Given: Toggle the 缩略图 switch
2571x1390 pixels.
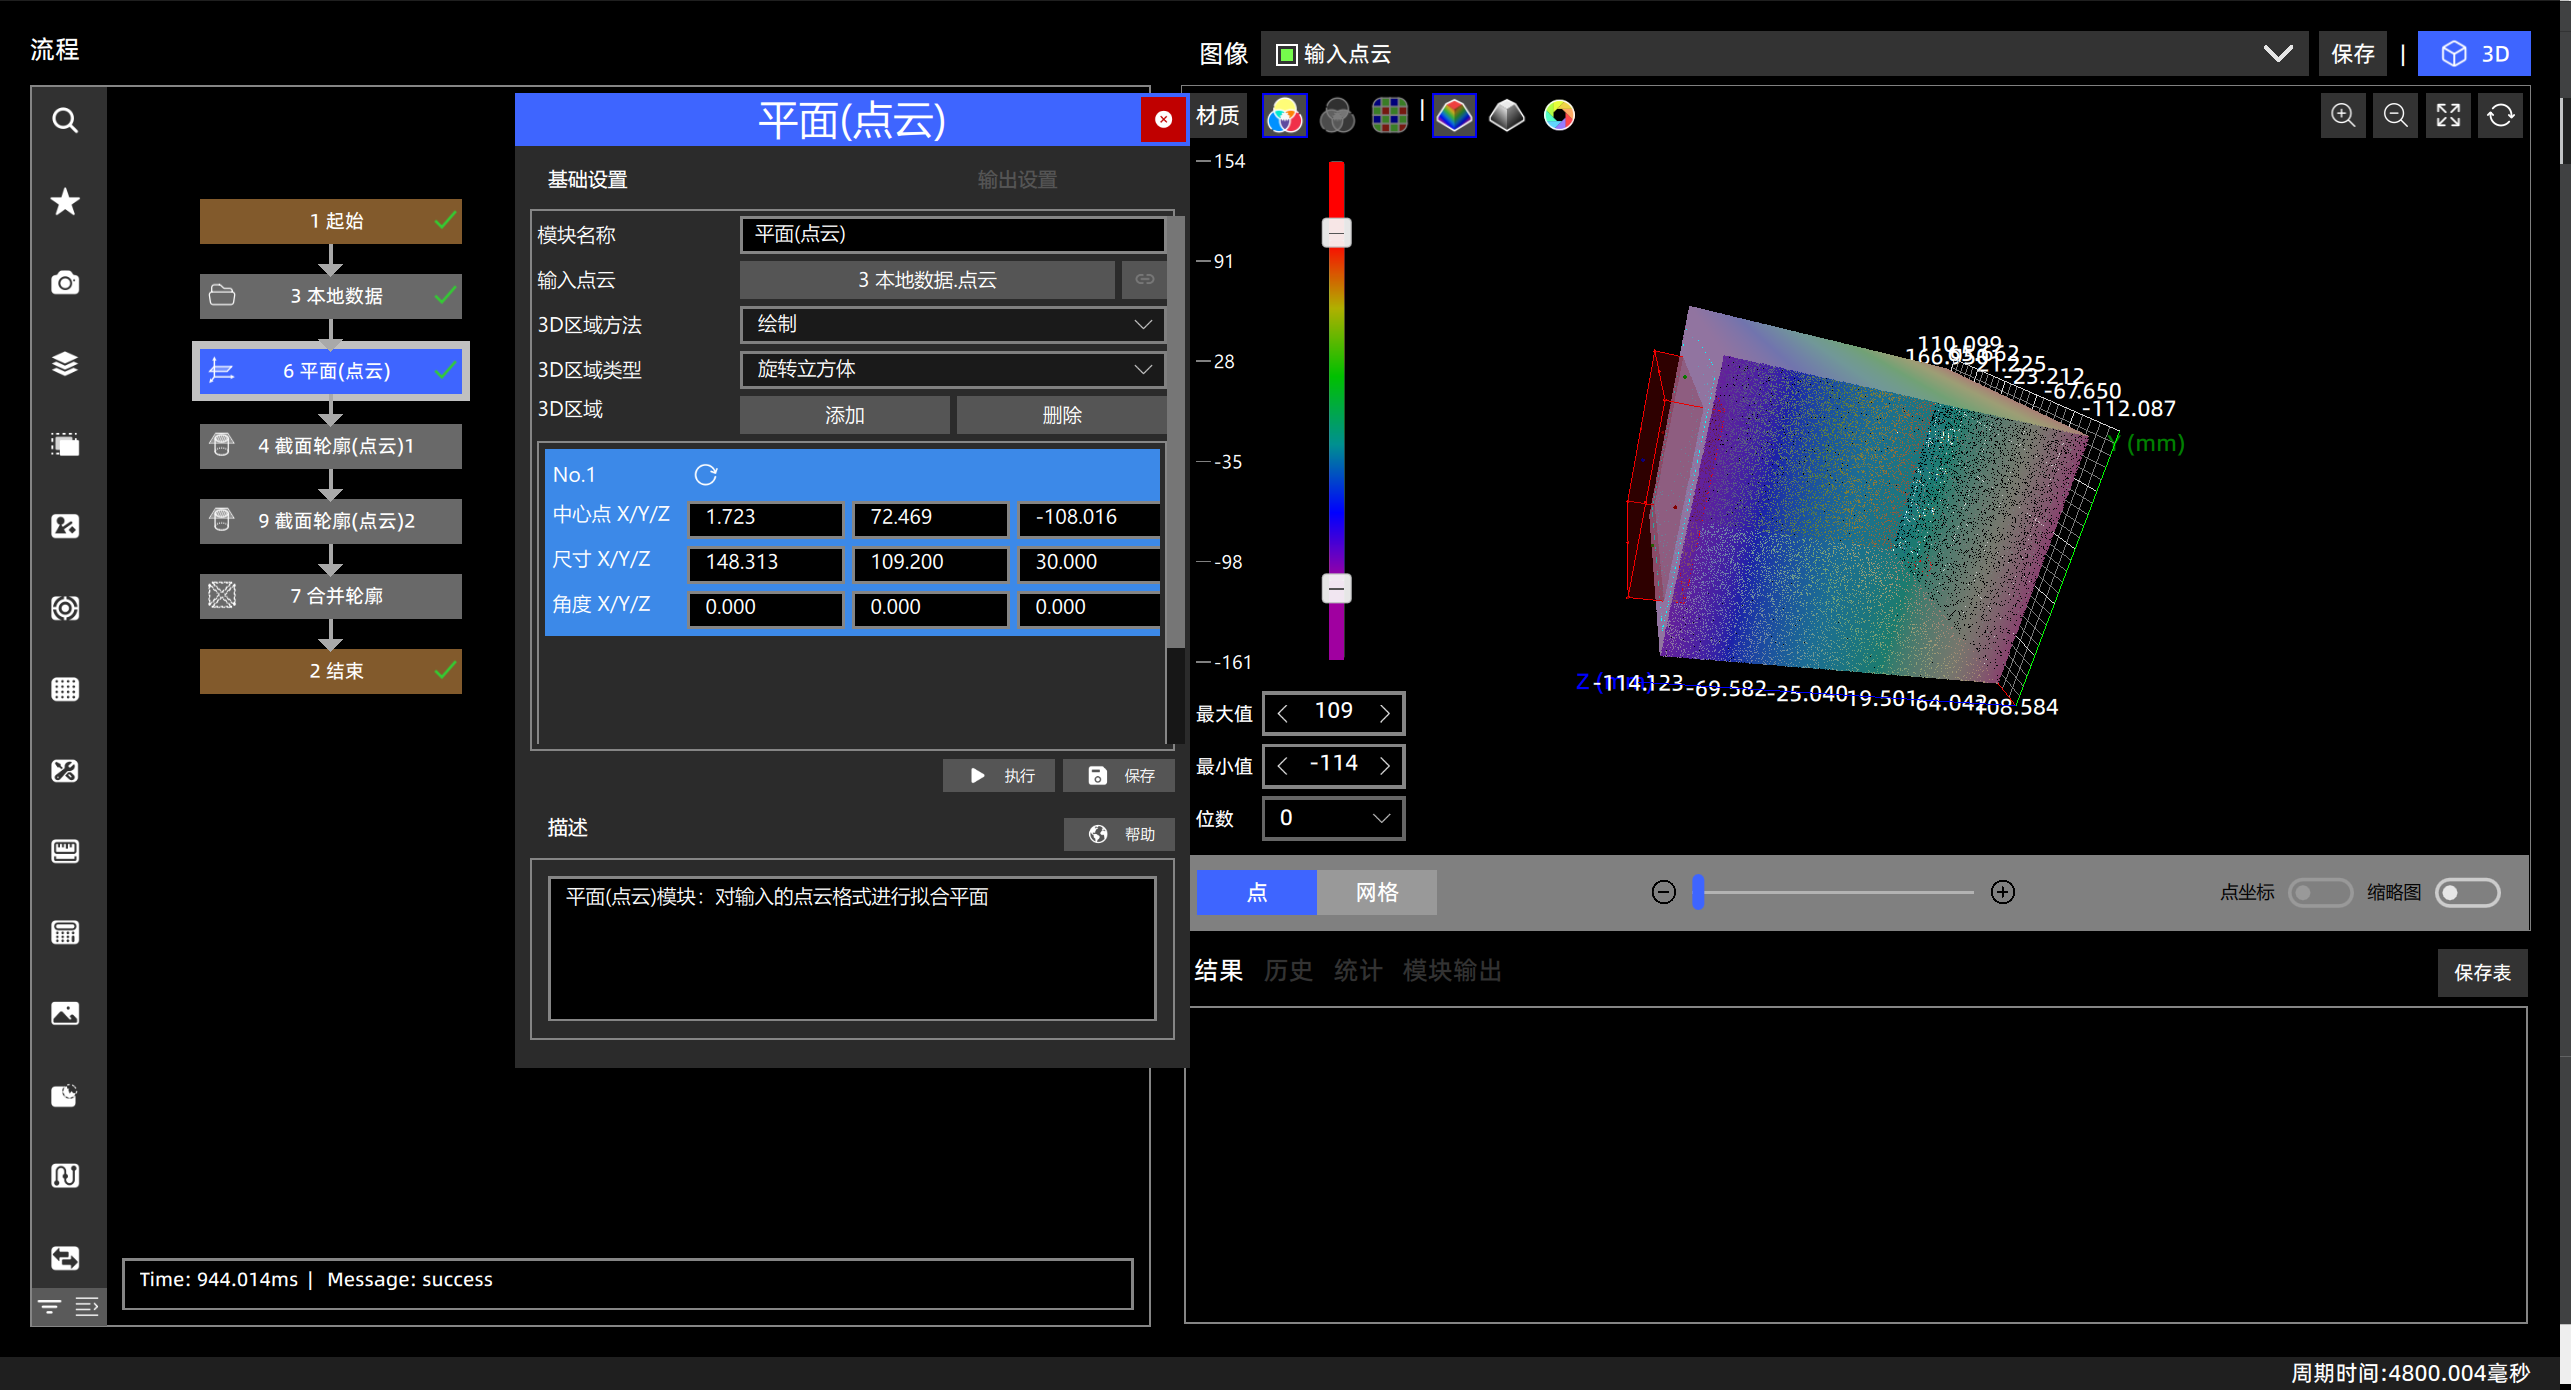Looking at the screenshot, I should [x=2467, y=892].
